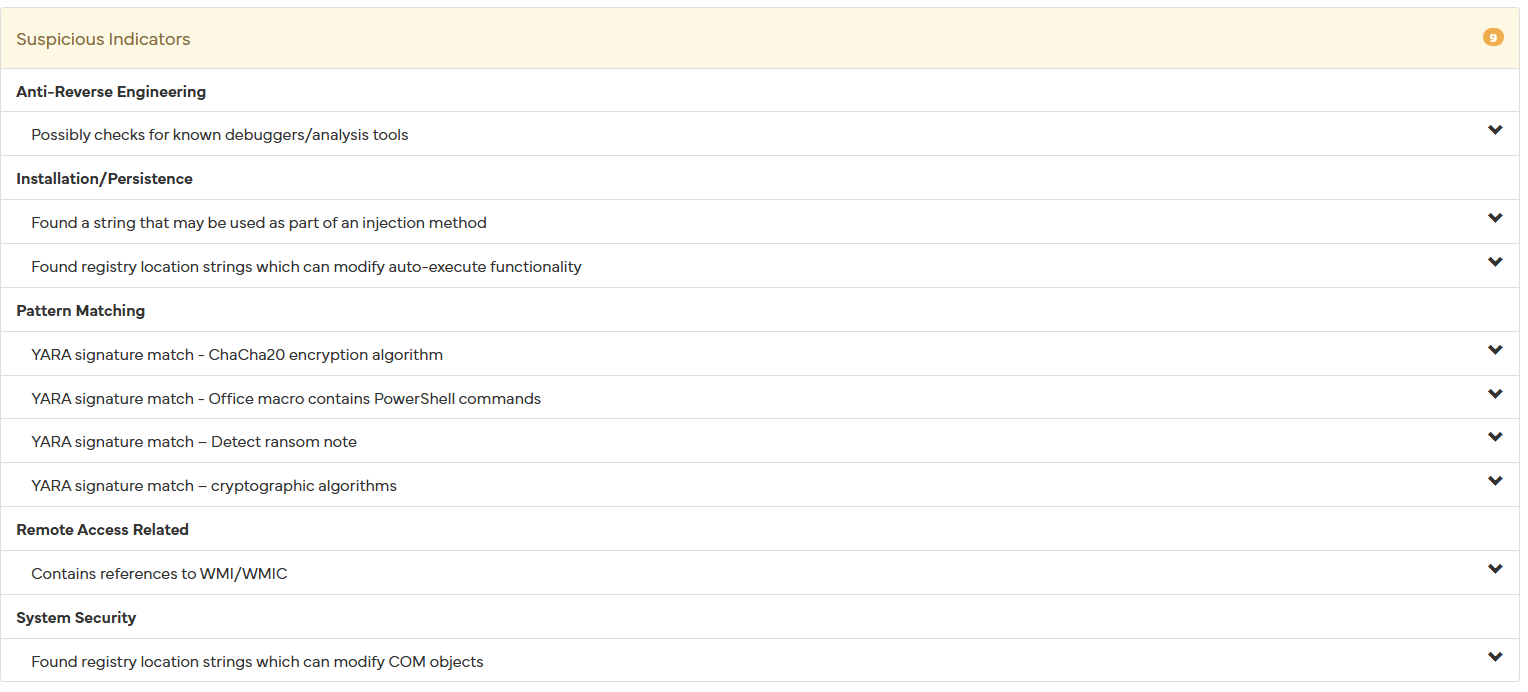Image resolution: width=1528 pixels, height=692 pixels.
Task: Open the ChaCha20 encryption algorithm YARA match
Action: click(236, 355)
